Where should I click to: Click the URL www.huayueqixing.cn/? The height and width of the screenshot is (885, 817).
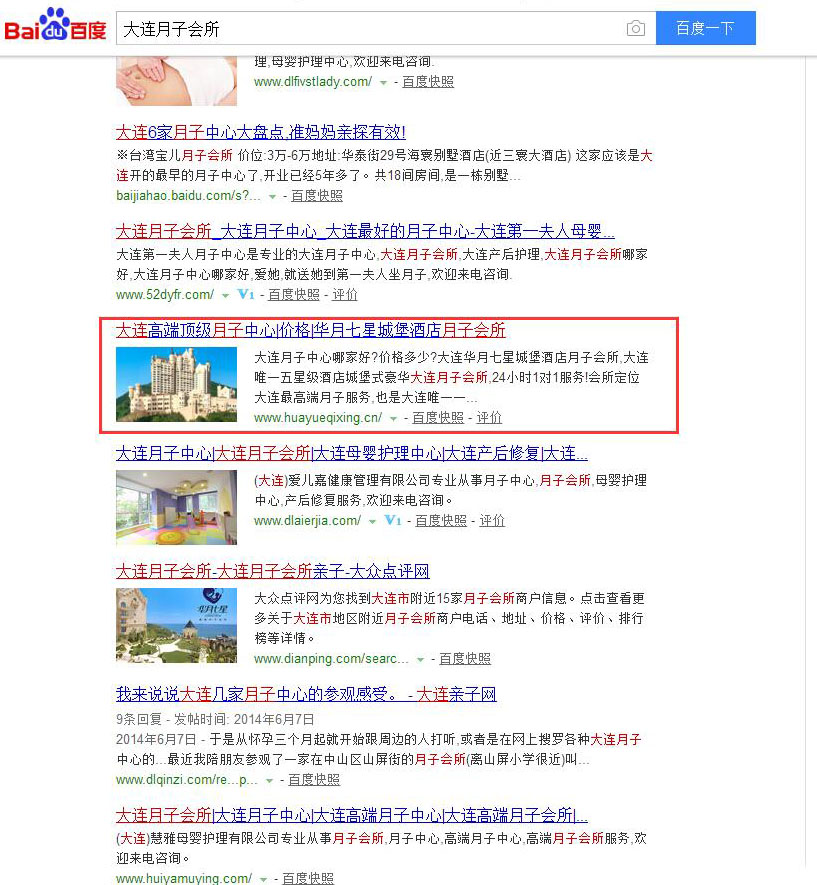pyautogui.click(x=318, y=418)
